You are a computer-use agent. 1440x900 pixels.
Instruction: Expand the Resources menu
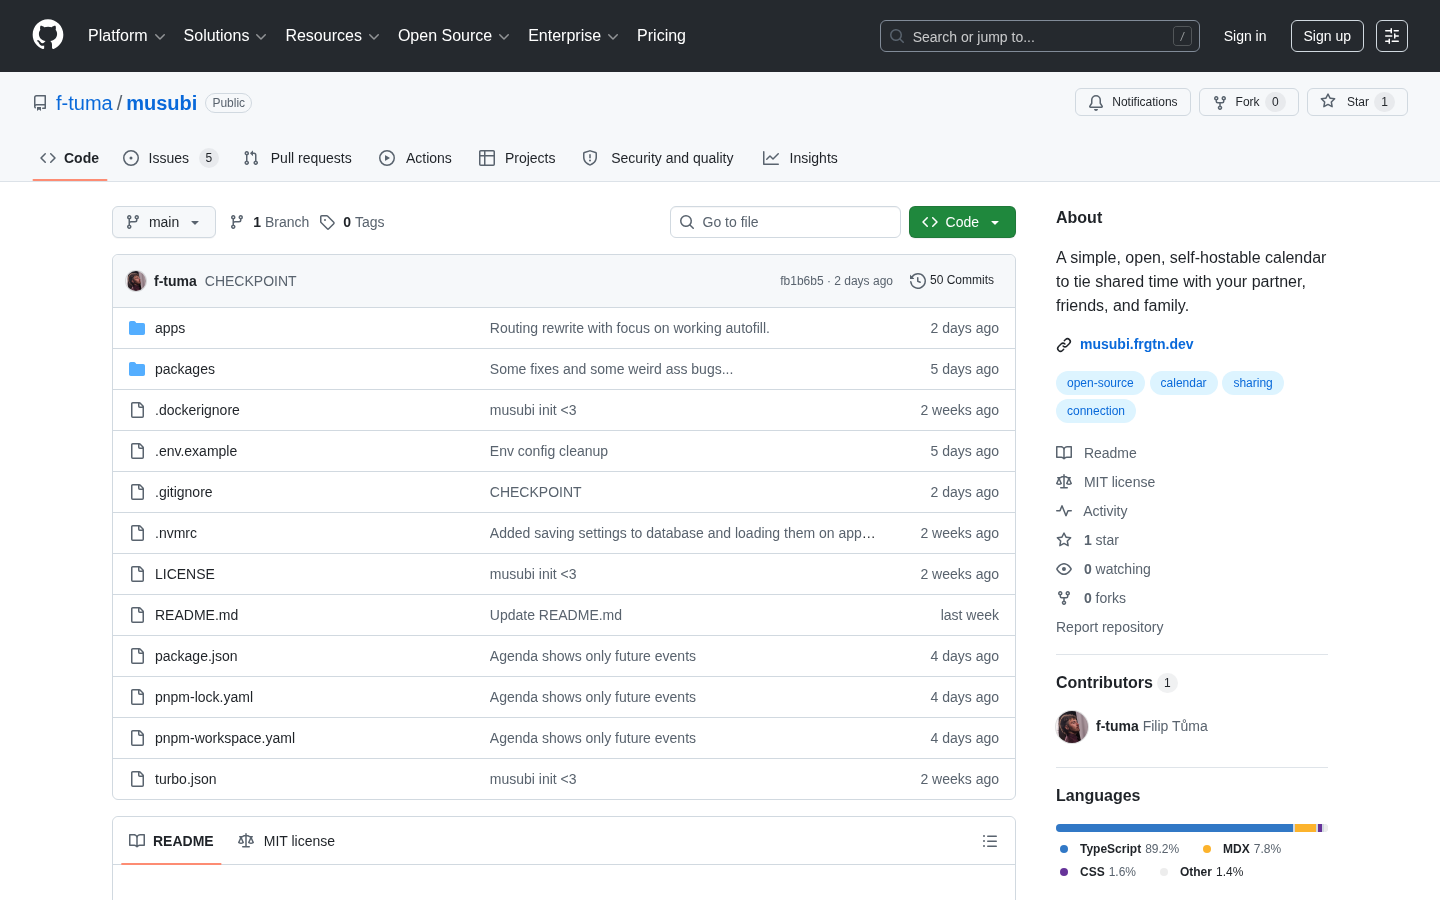coord(332,36)
